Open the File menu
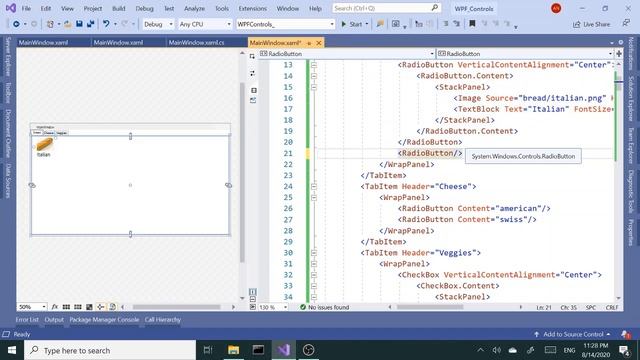 [x=26, y=8]
